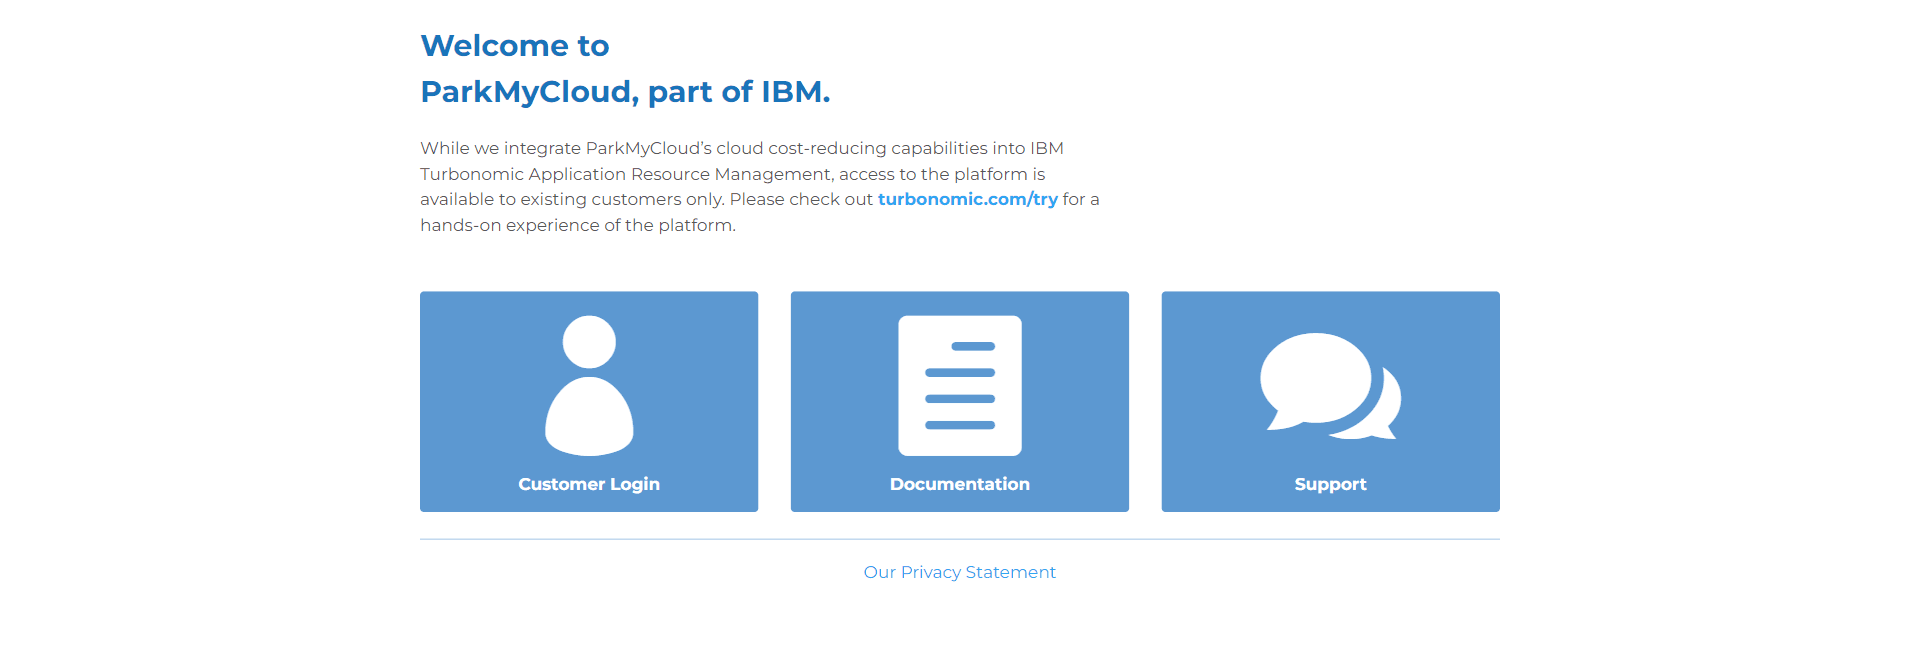Click the Support chat bubbles icon
Image resolution: width=1920 pixels, height=660 pixels.
coord(1330,386)
